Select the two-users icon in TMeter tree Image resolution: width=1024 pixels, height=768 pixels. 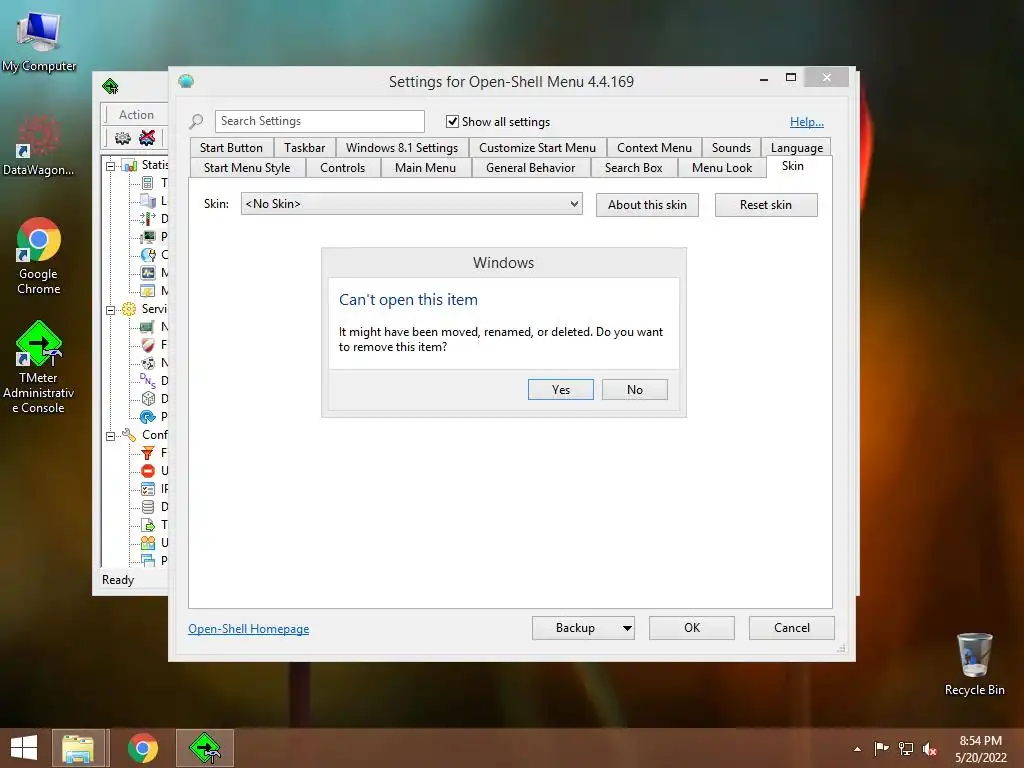(x=148, y=543)
